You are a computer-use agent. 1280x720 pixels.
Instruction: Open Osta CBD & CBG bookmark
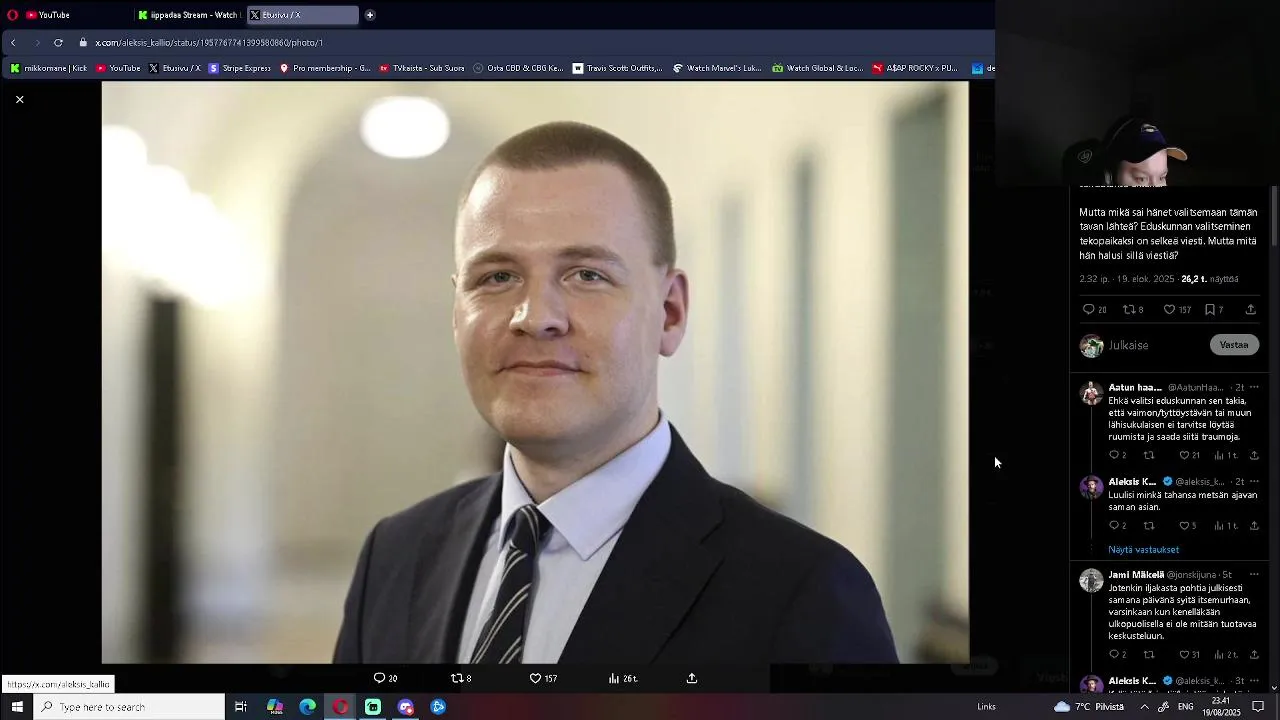pos(518,68)
